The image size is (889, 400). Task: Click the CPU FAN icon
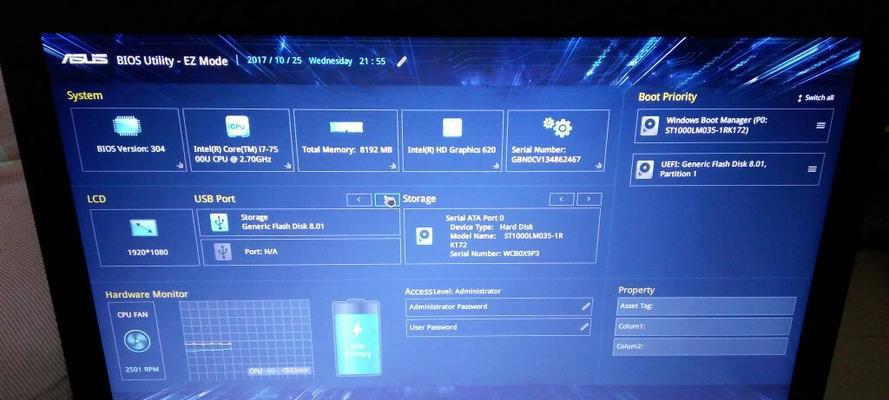pos(137,341)
